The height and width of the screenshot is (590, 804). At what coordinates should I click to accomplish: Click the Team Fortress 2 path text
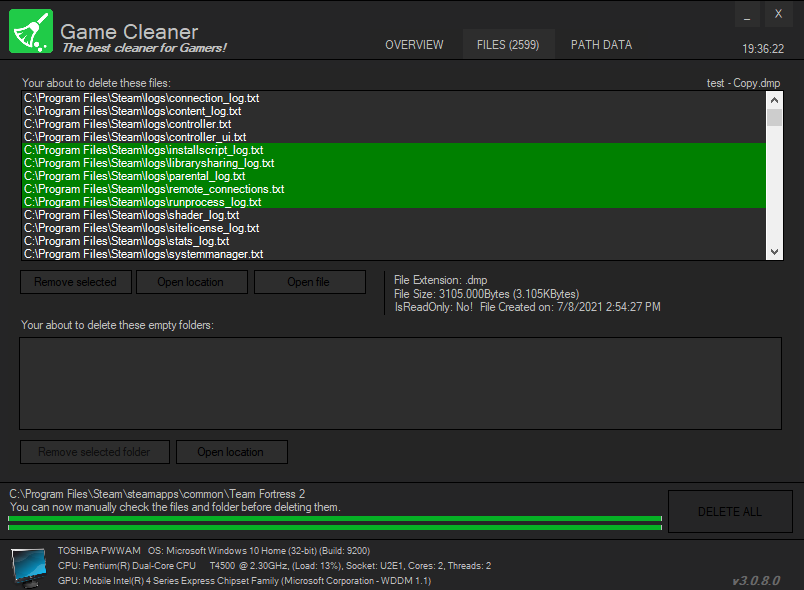157,494
